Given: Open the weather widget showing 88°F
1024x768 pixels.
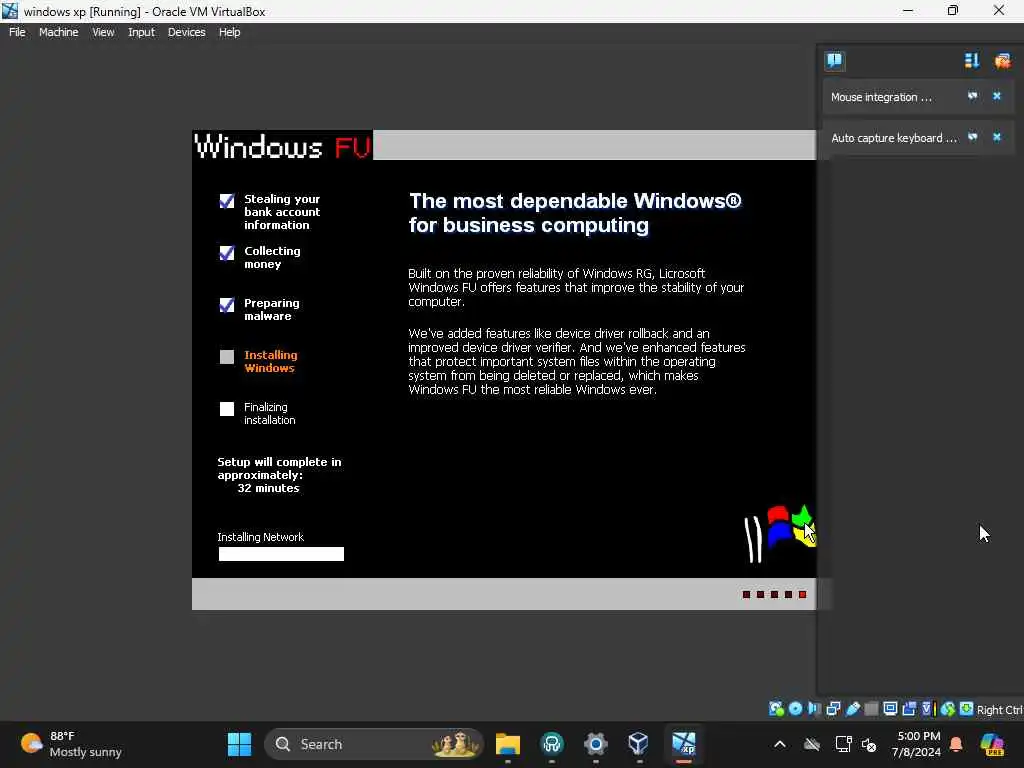Looking at the screenshot, I should point(71,744).
